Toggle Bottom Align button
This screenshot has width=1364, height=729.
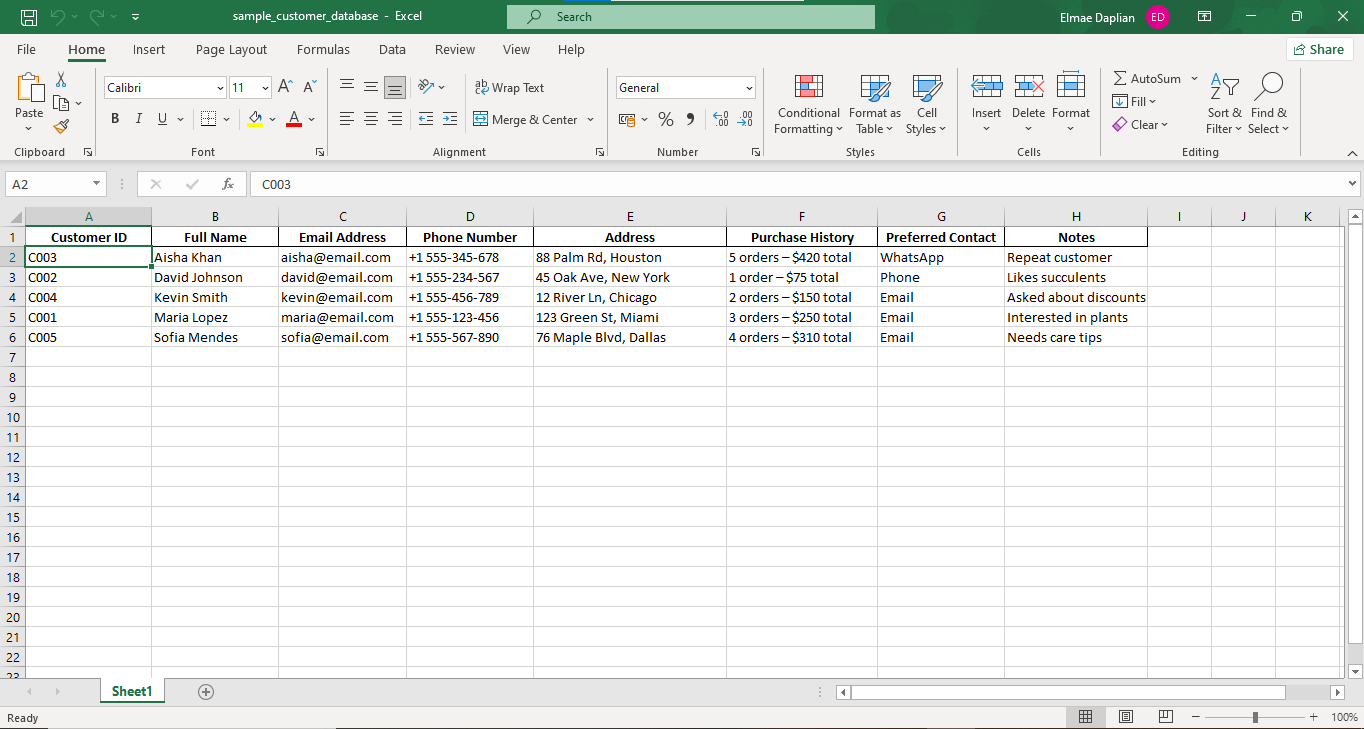click(395, 88)
